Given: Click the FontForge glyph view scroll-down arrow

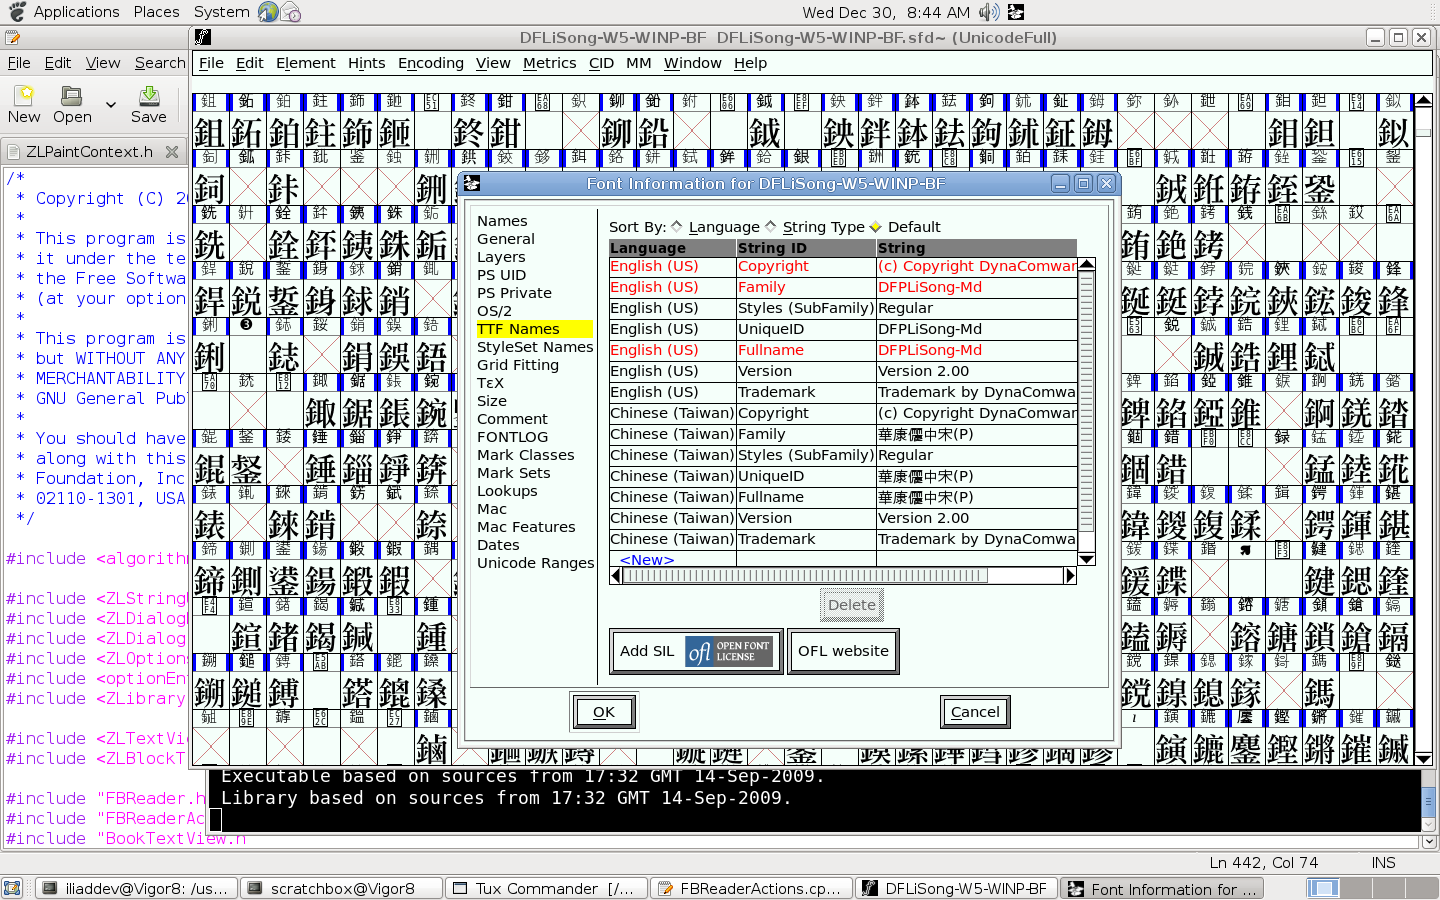Looking at the screenshot, I should [1424, 759].
